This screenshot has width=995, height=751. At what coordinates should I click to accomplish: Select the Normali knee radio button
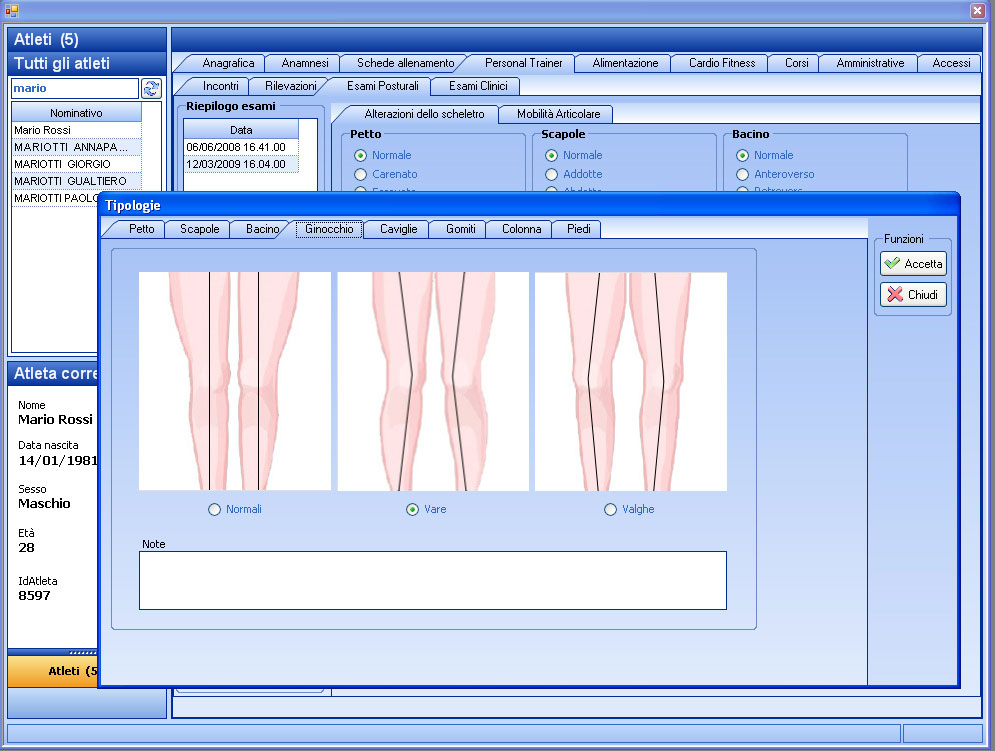click(214, 510)
